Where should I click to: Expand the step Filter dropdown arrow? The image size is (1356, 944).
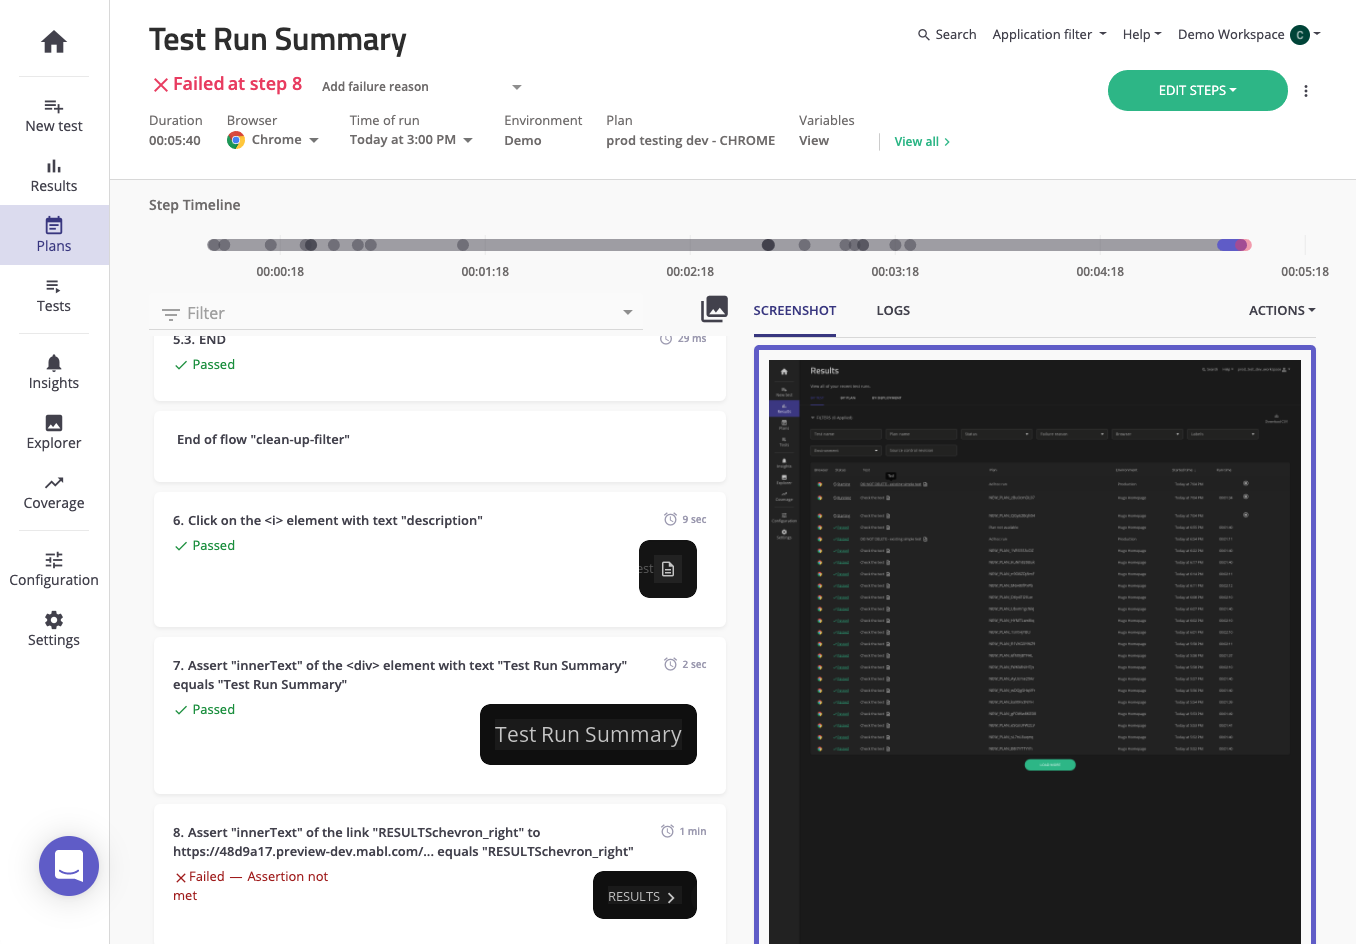tap(628, 313)
